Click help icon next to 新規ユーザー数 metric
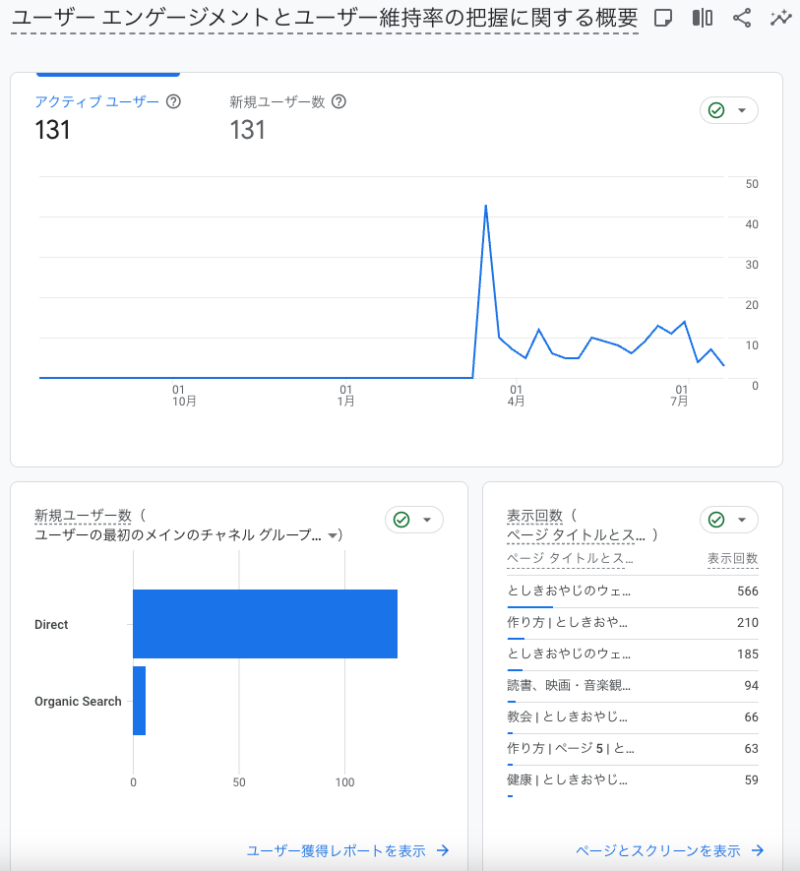 tap(338, 102)
